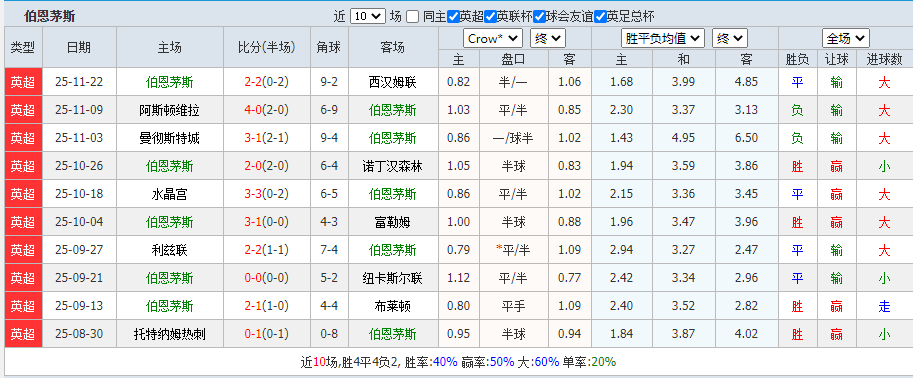This screenshot has width=913, height=378.
Task: Click the 0-1(0-1) score result
Action: 267,334
